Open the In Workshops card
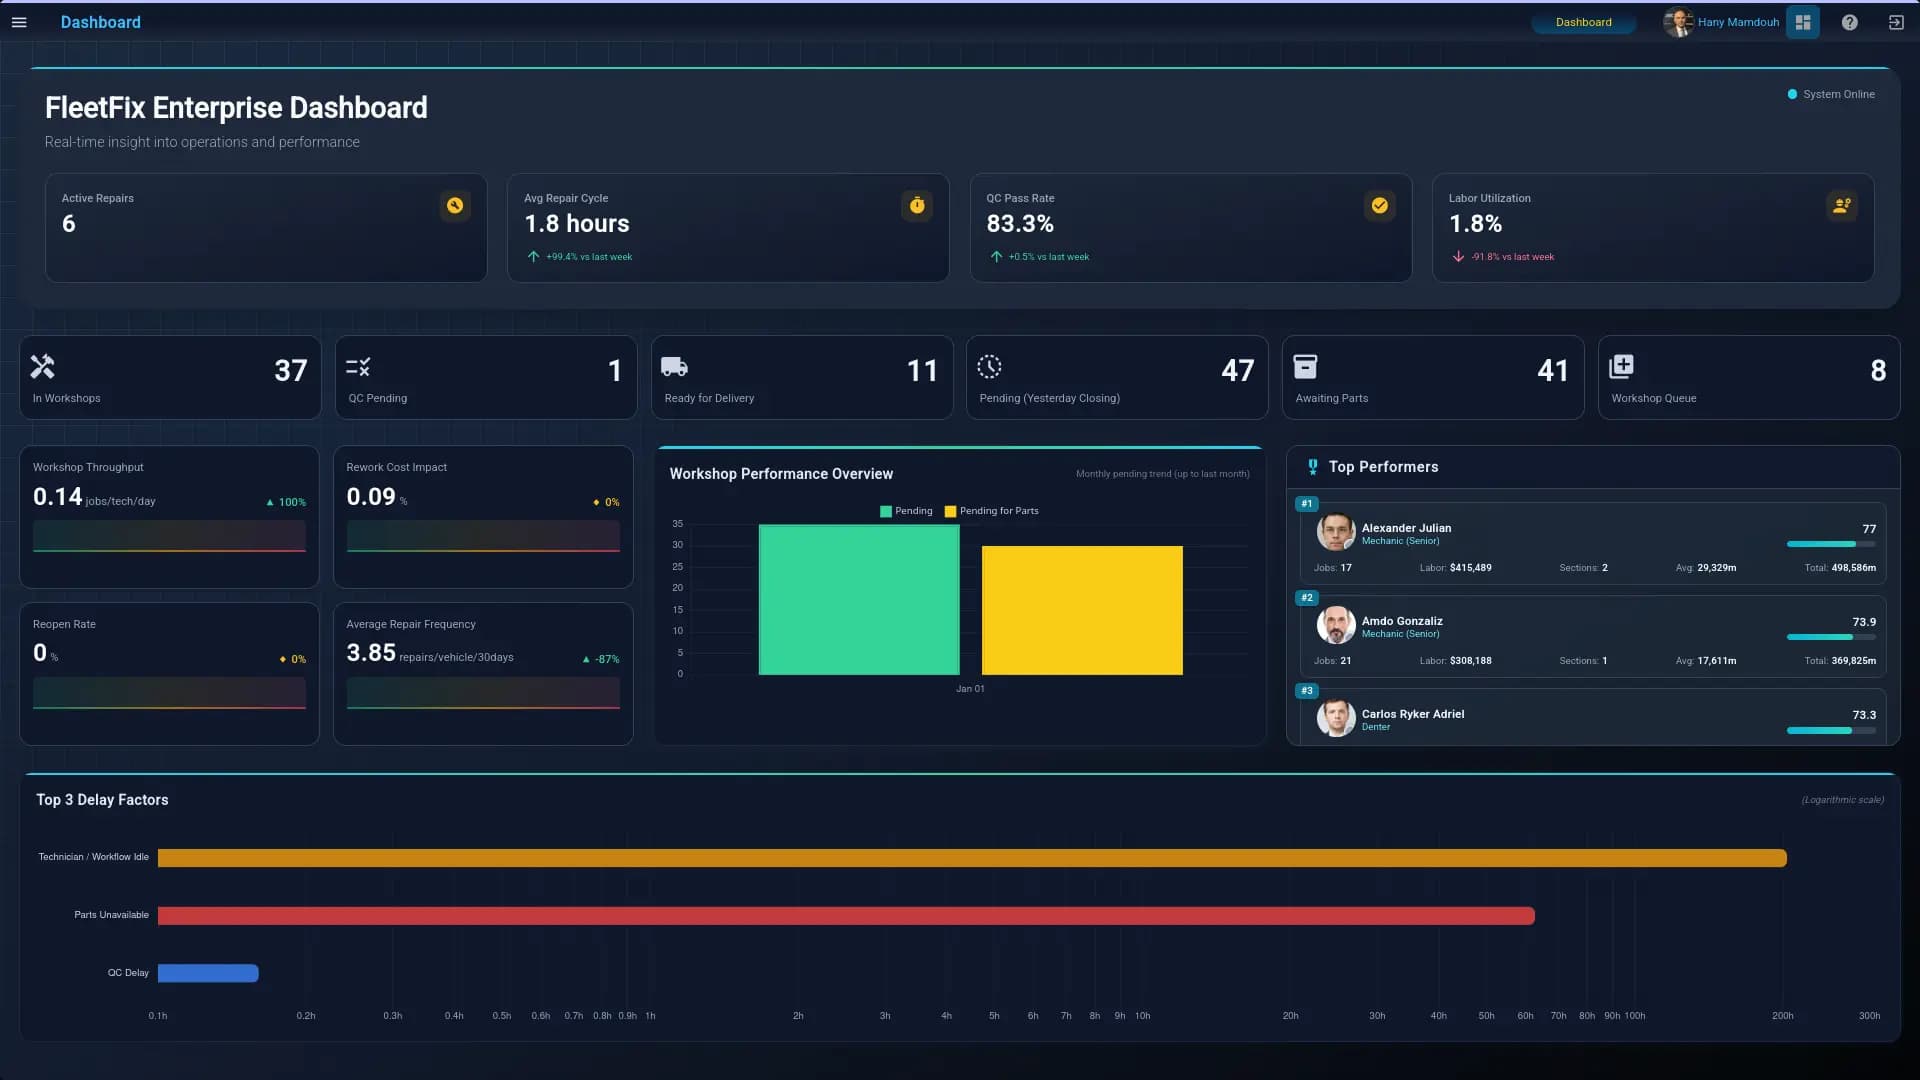Viewport: 1920px width, 1080px height. tap(170, 377)
